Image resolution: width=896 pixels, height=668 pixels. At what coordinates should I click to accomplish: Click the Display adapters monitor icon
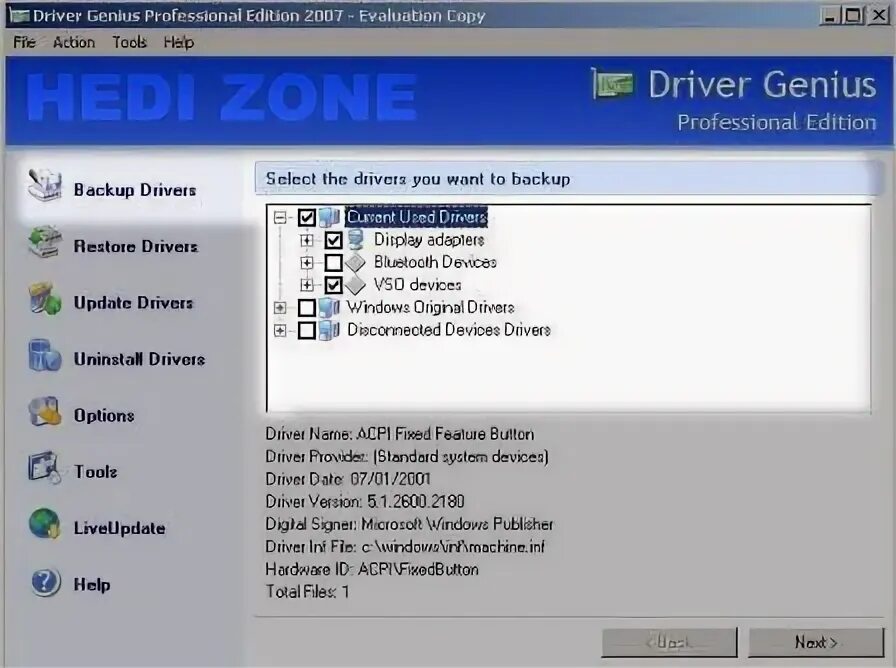pos(356,239)
